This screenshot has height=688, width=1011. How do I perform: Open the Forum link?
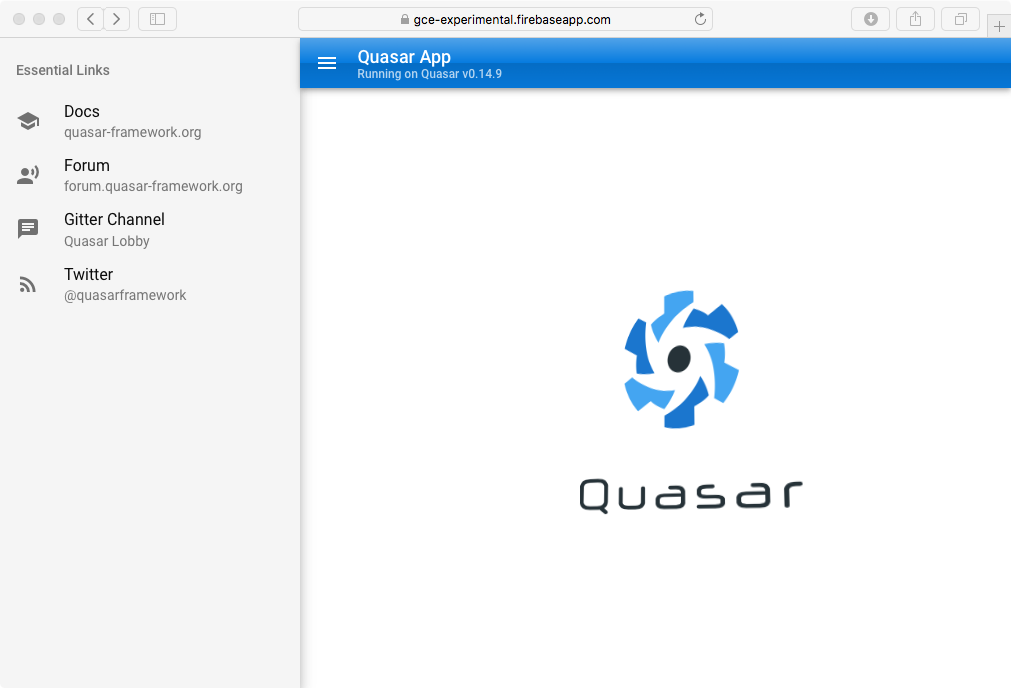(x=150, y=175)
